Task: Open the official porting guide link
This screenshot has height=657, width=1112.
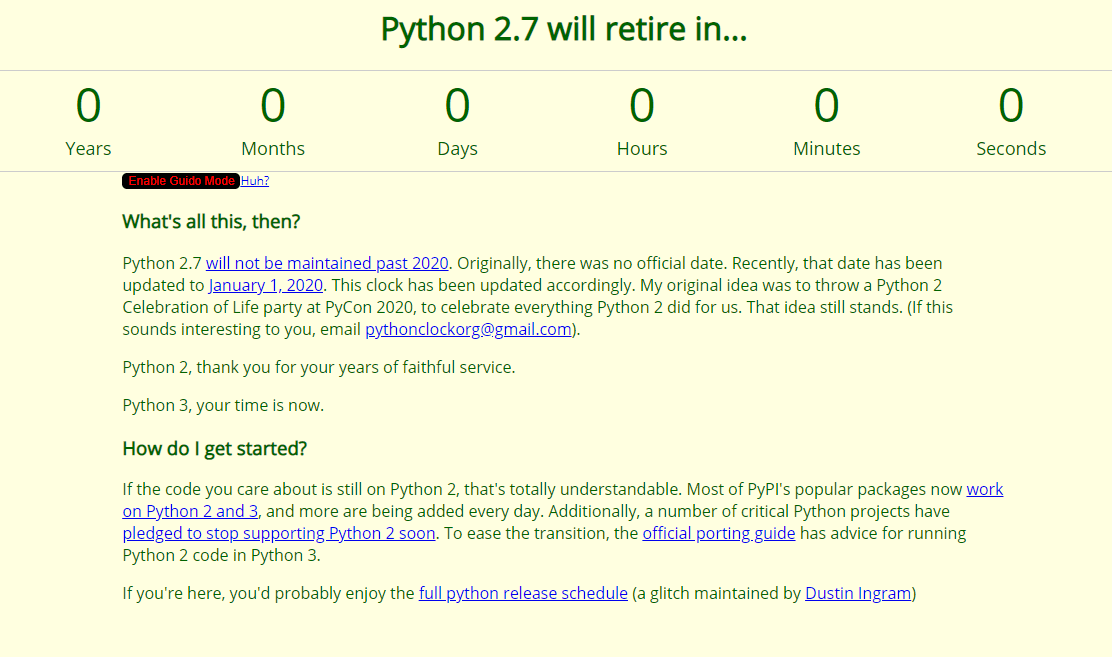Action: pos(718,533)
